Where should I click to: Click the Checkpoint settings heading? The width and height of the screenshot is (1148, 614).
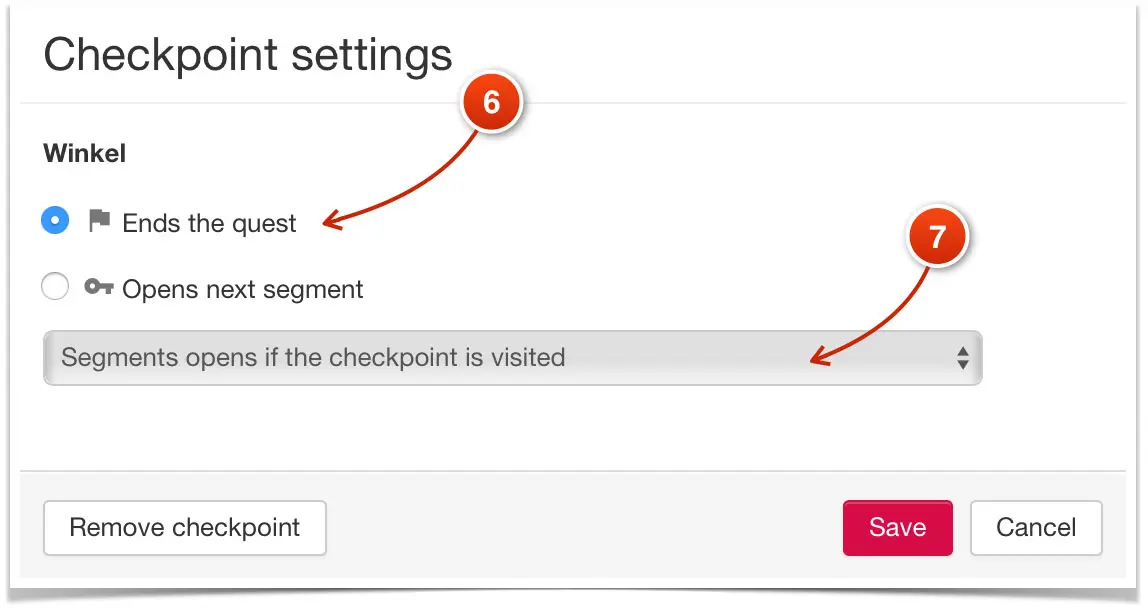[248, 56]
